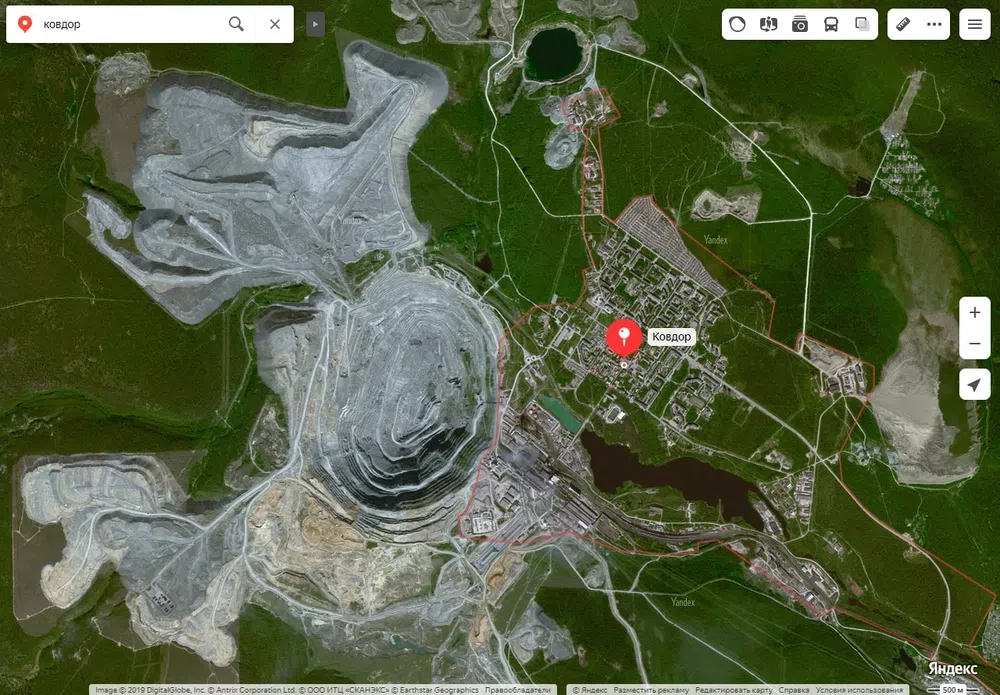
Task: Zoom in with the plus button
Action: (975, 312)
